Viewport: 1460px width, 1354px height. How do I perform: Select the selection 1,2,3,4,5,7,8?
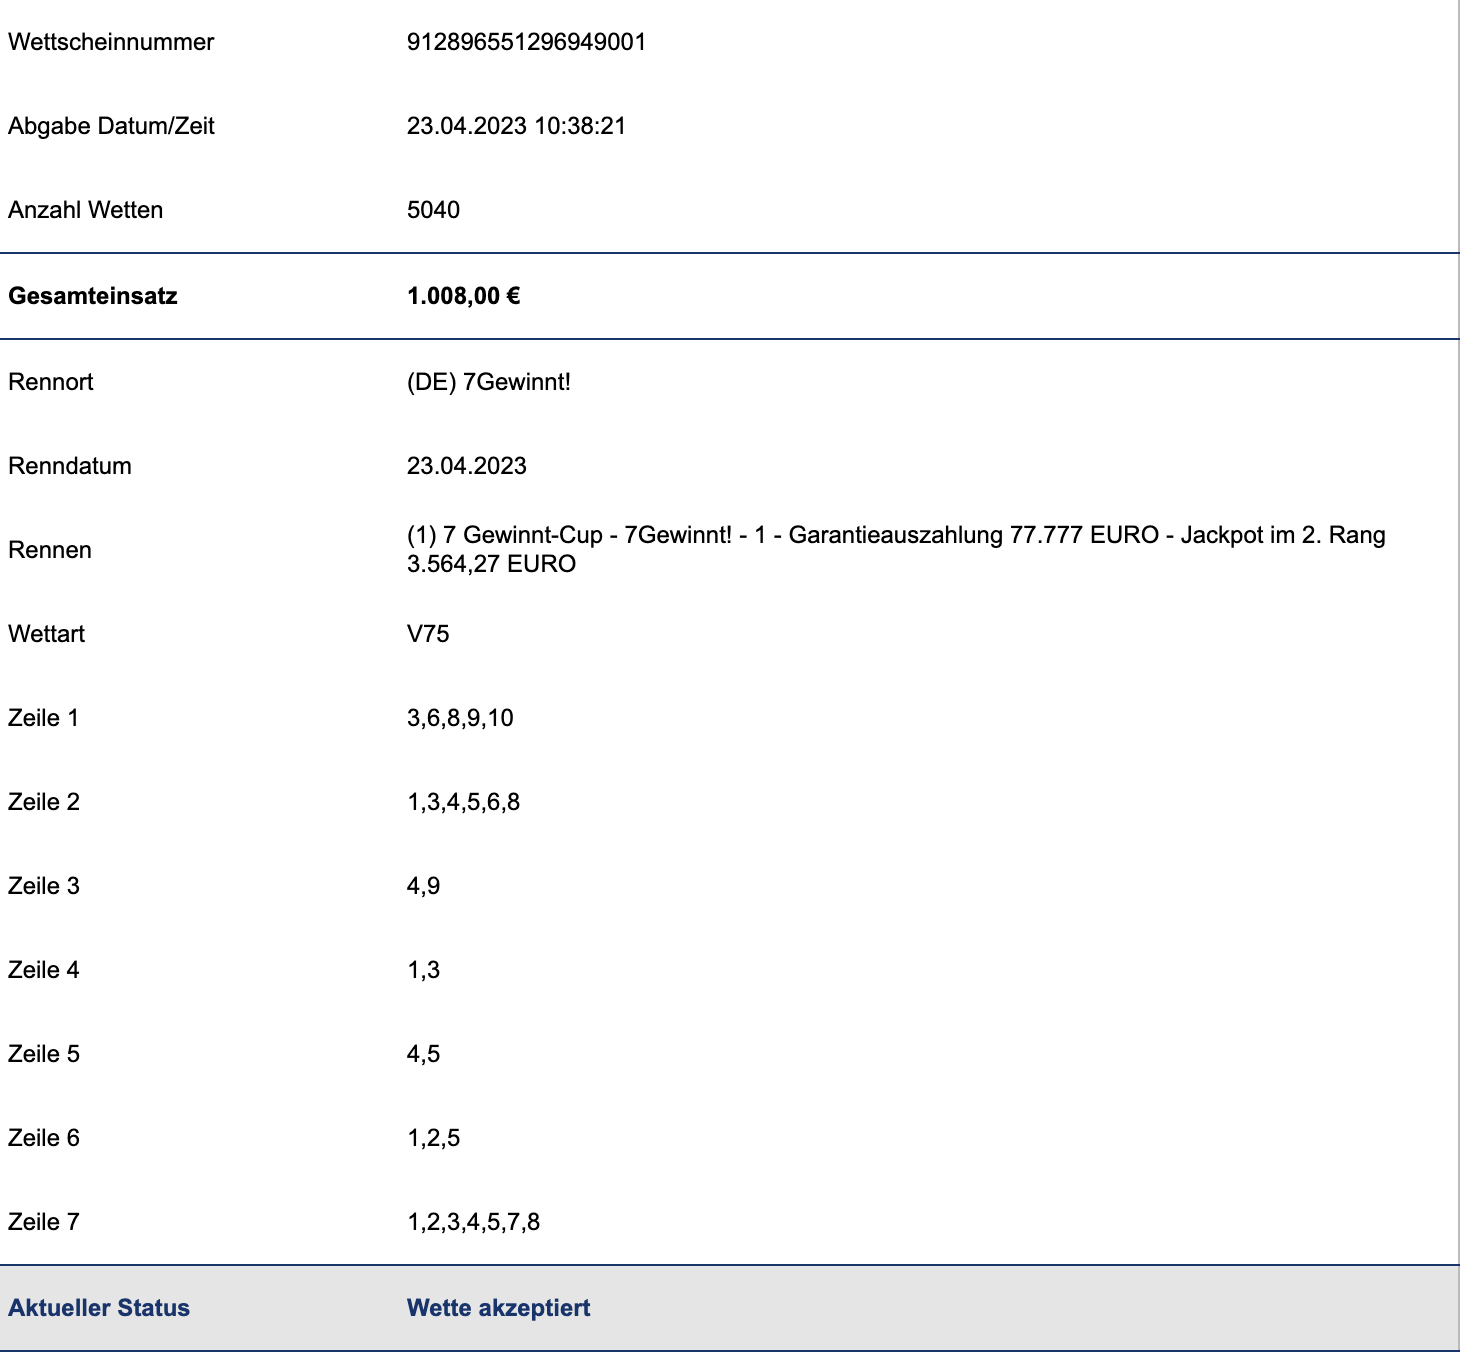pyautogui.click(x=474, y=1222)
